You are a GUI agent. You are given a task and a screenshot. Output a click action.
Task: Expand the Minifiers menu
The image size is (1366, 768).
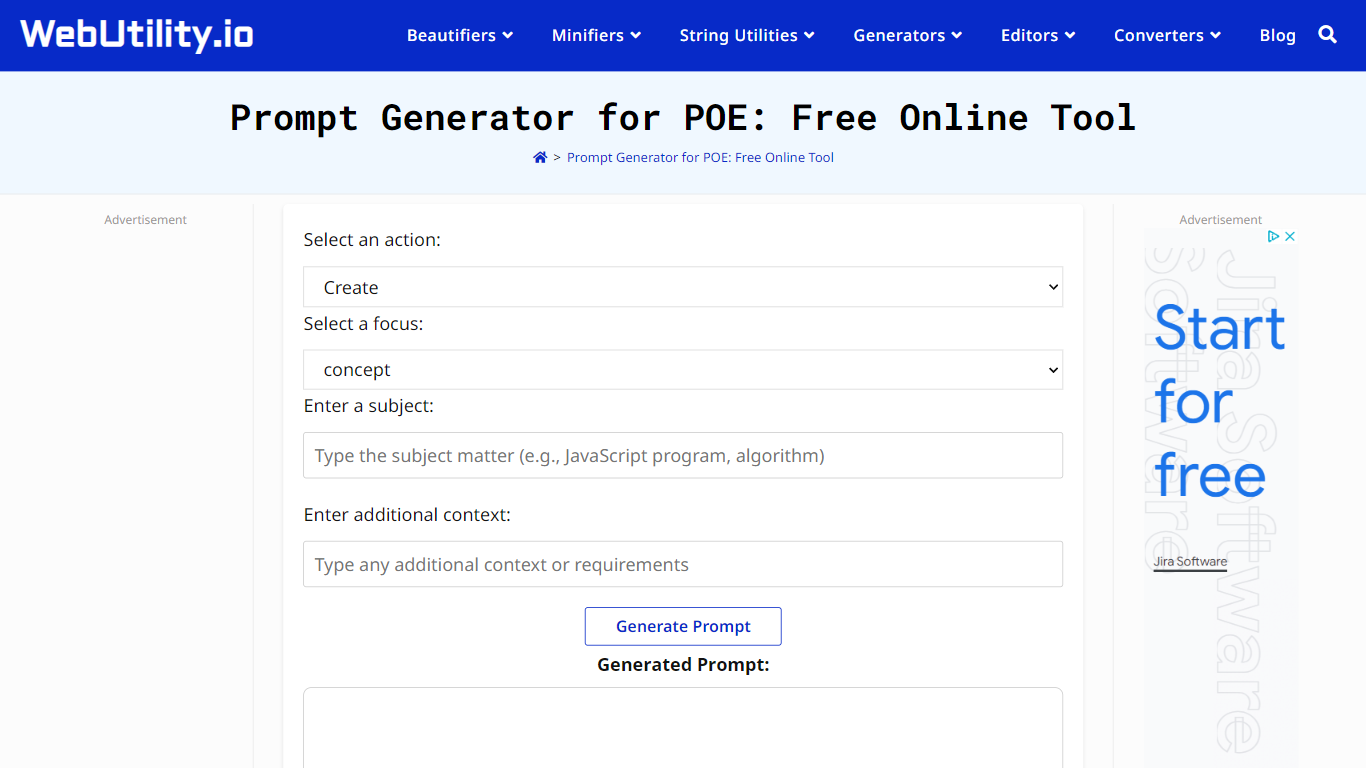click(x=596, y=35)
